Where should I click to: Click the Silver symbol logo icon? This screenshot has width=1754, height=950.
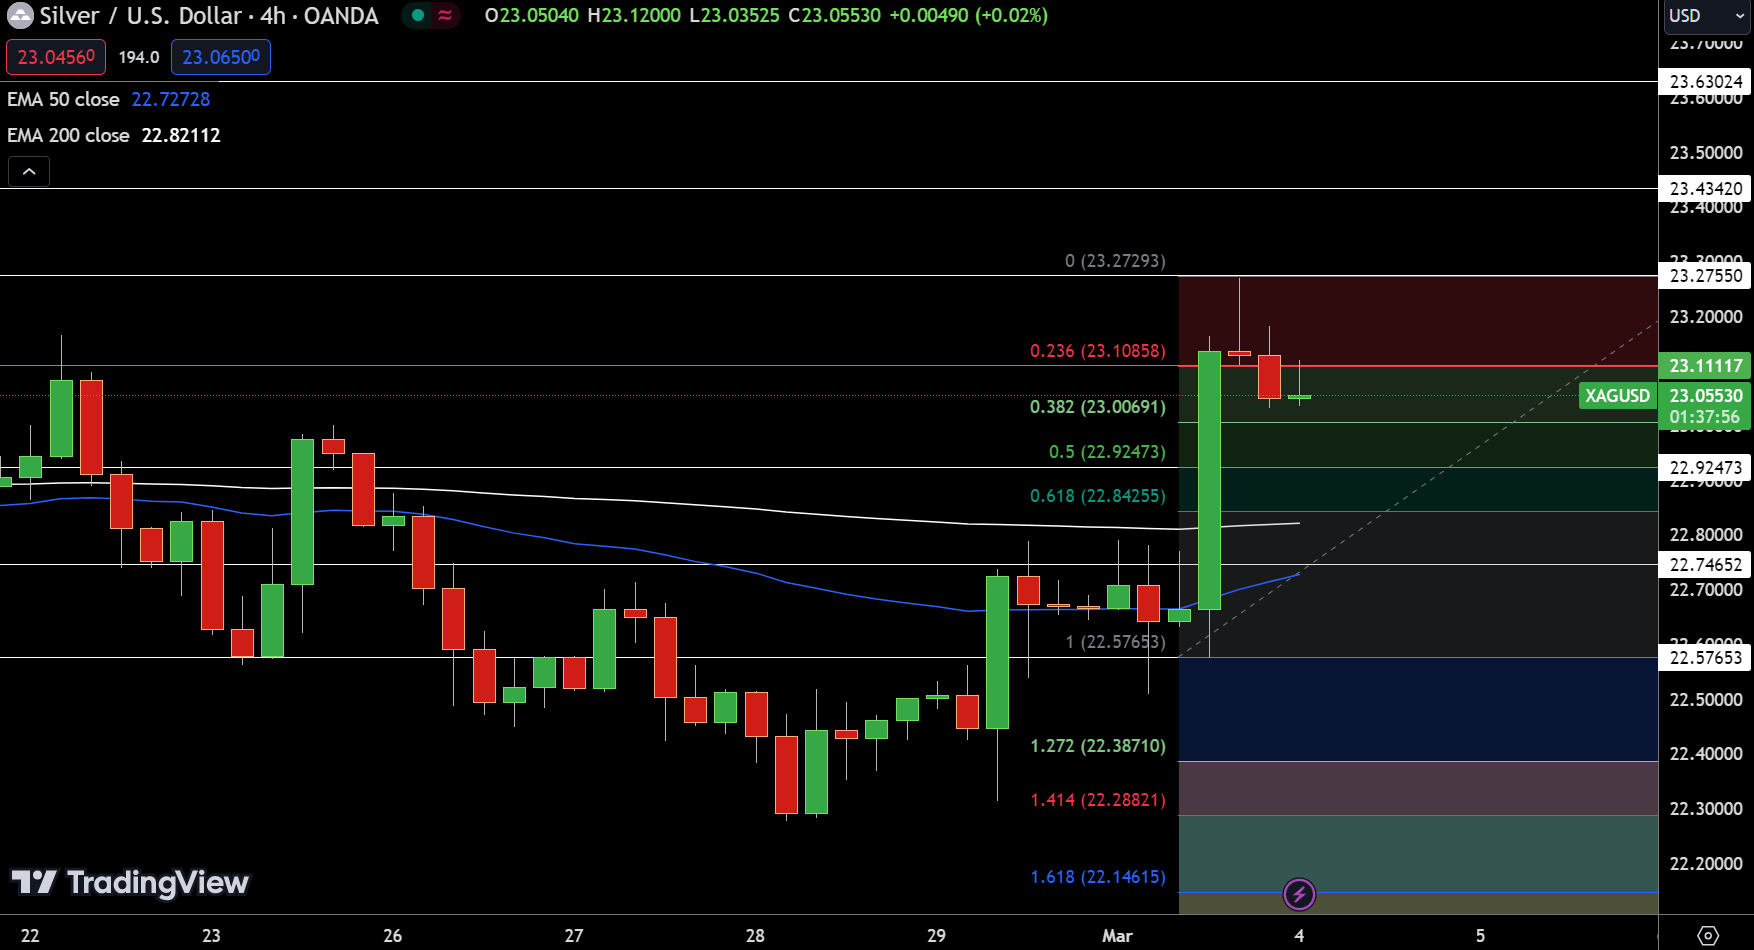20,16
